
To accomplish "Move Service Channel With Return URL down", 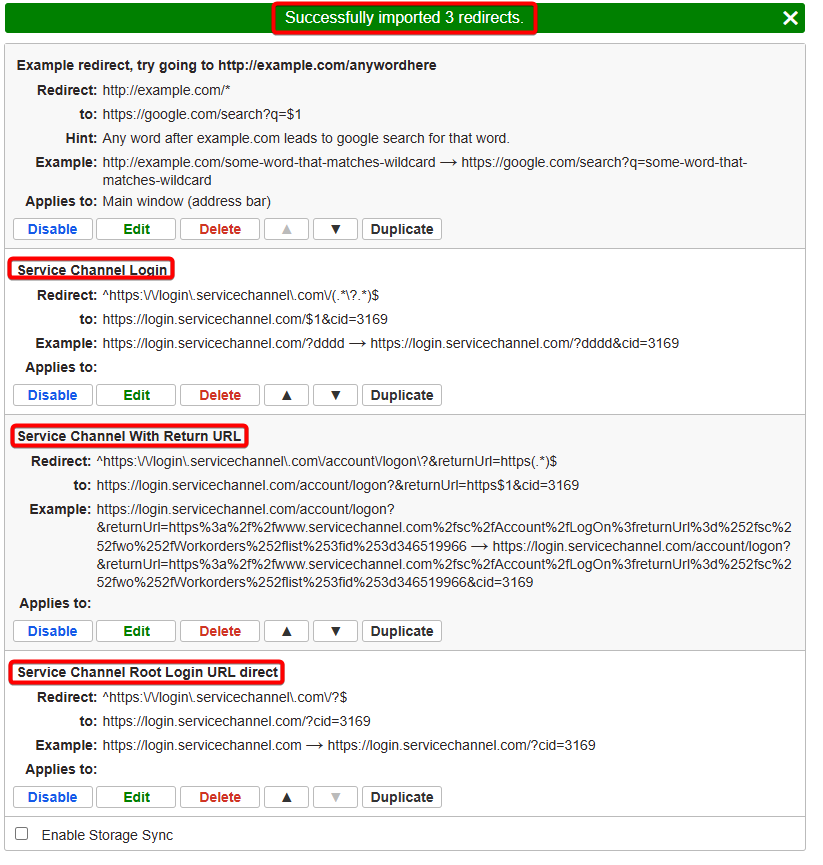I will coord(335,631).
